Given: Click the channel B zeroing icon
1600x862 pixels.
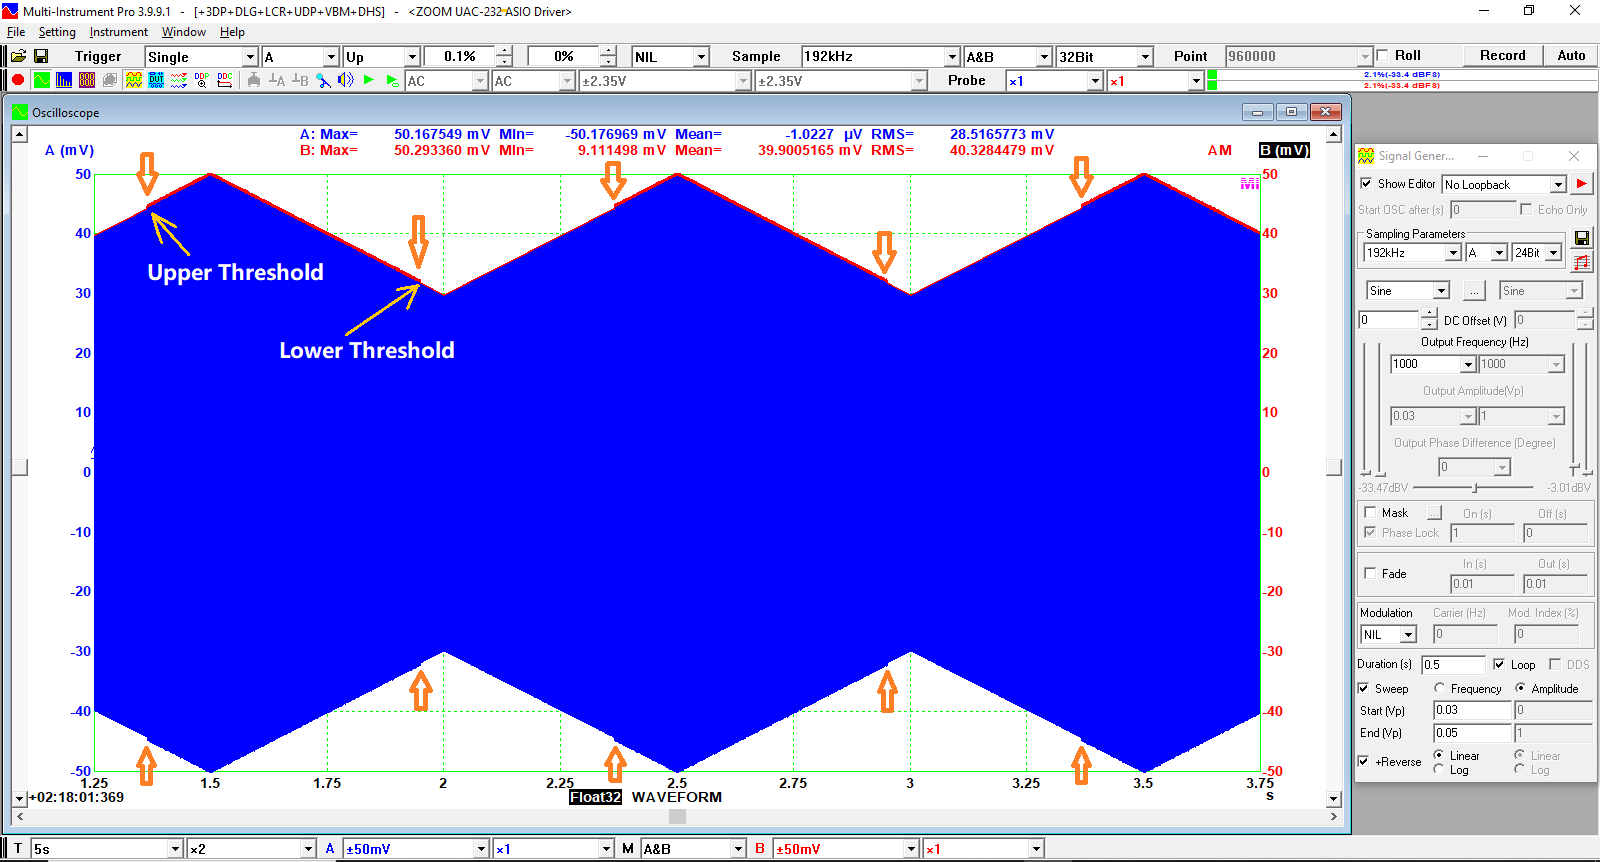Looking at the screenshot, I should coord(300,80).
